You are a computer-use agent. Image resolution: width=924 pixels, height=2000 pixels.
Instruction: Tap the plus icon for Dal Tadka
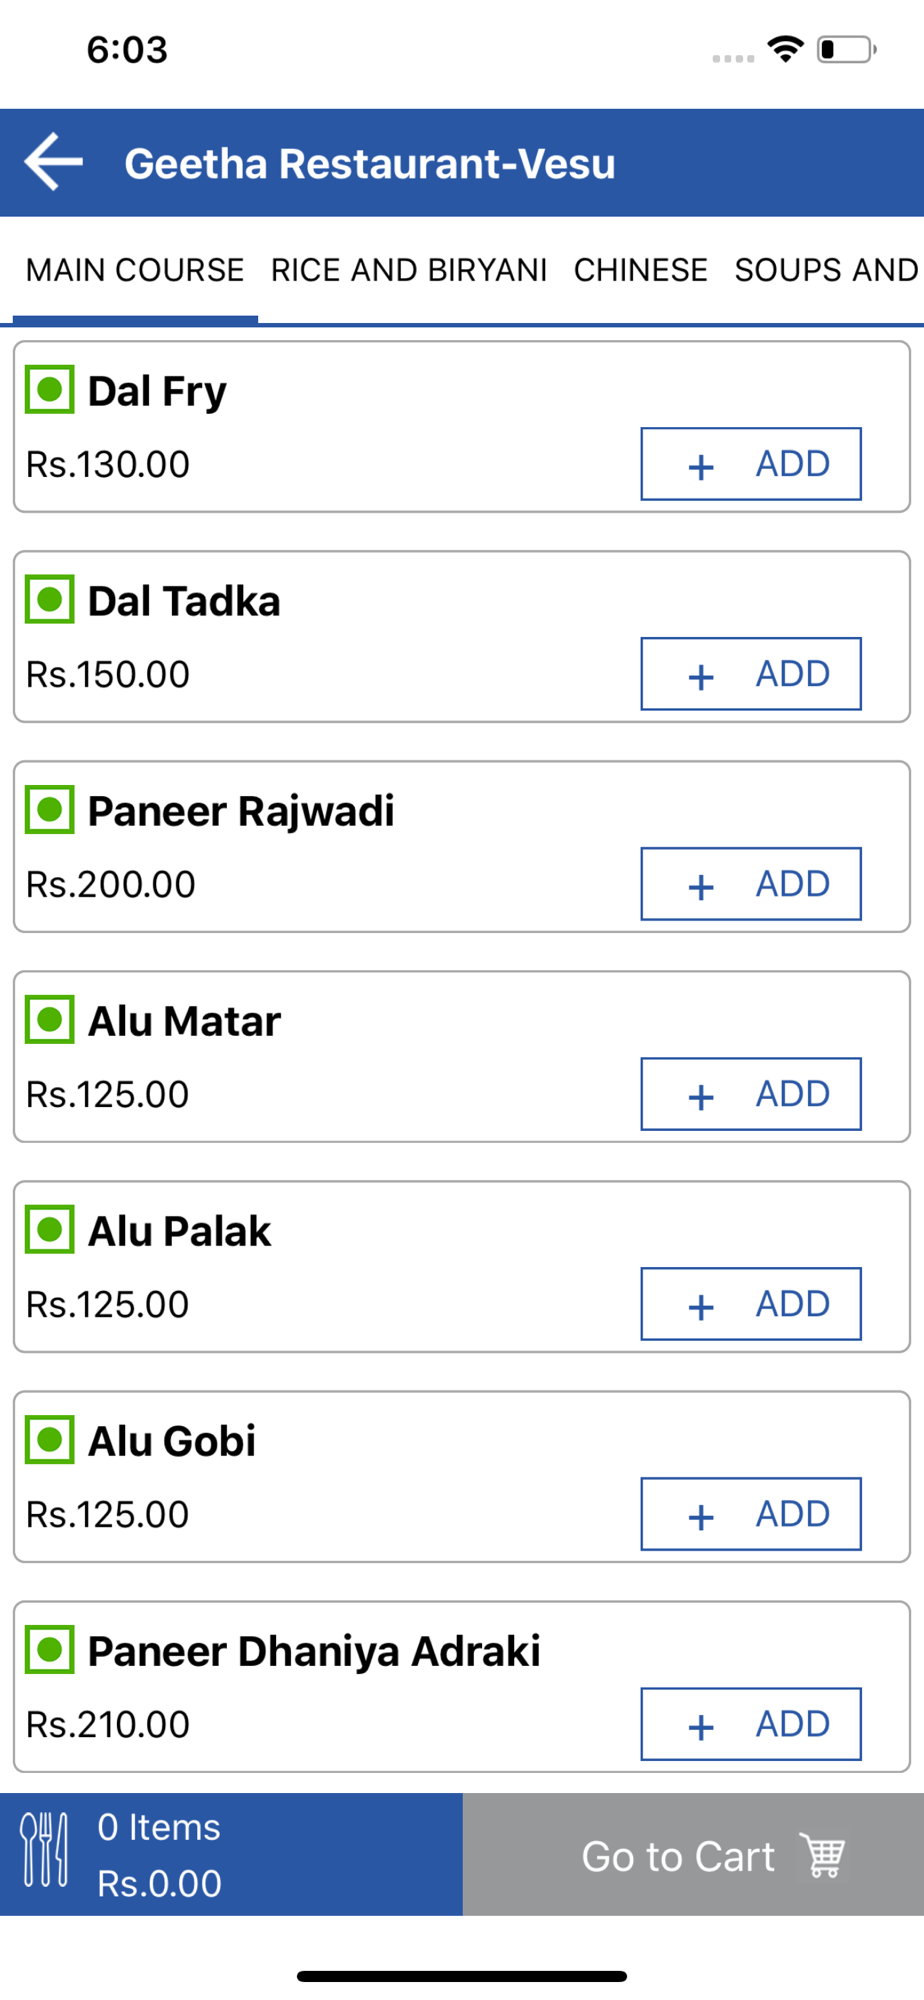click(701, 676)
